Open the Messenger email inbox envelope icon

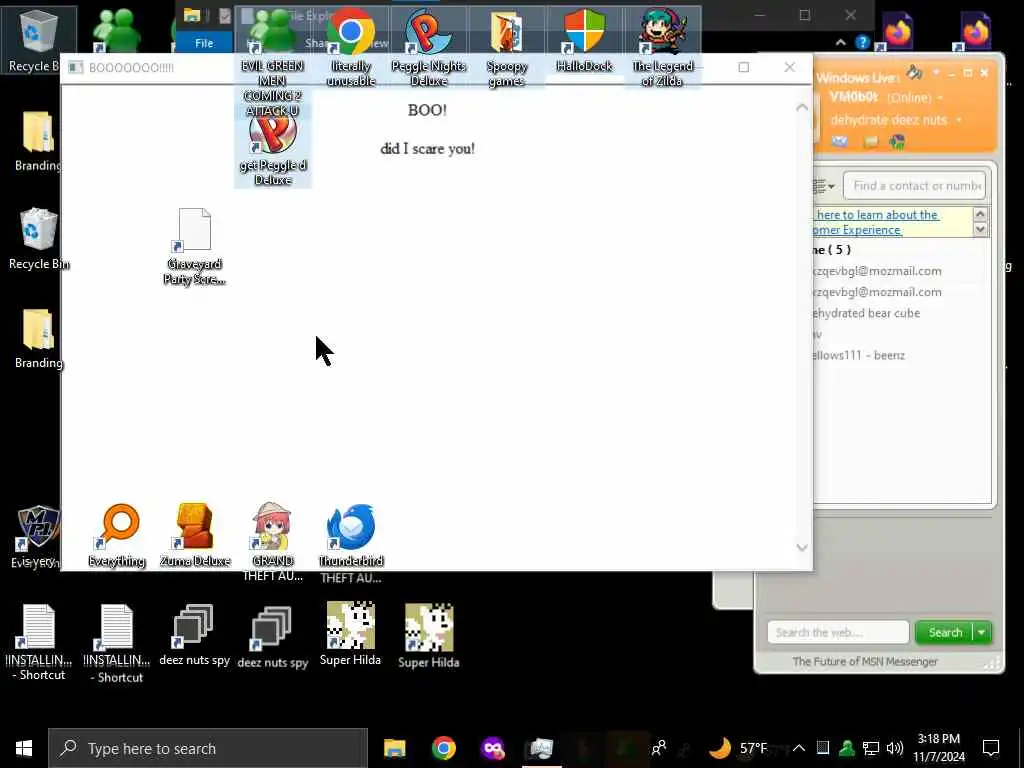tap(840, 142)
